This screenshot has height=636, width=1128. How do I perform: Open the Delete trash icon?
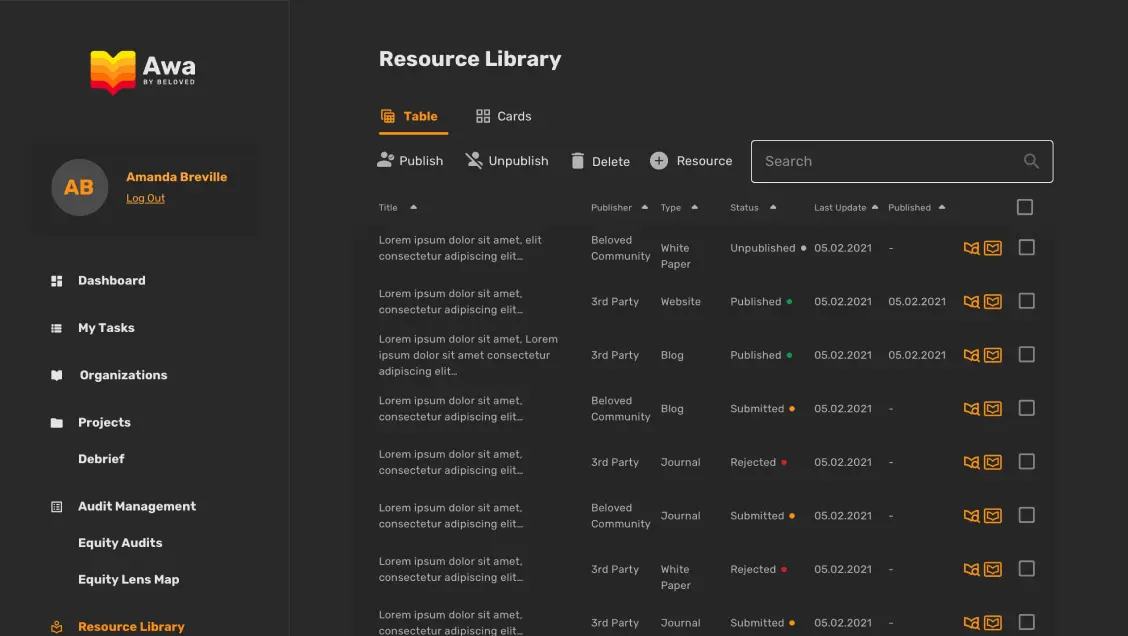pyautogui.click(x=578, y=160)
